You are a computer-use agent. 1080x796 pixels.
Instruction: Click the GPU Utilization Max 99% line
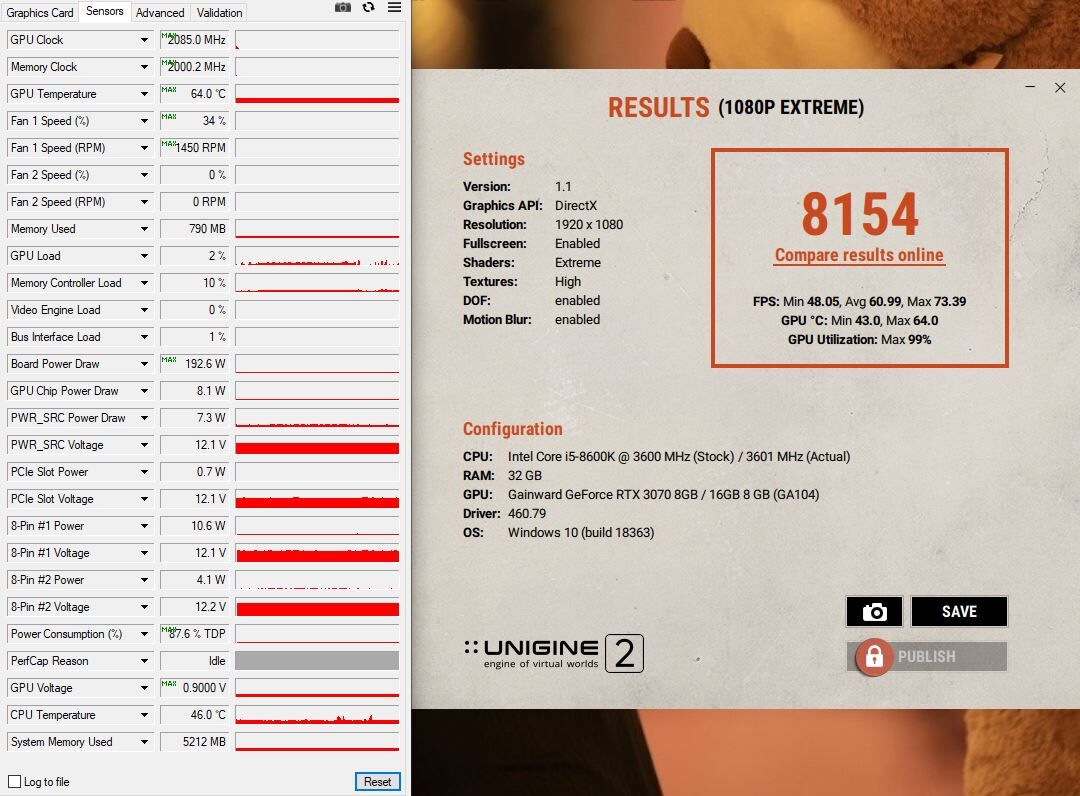(x=859, y=339)
